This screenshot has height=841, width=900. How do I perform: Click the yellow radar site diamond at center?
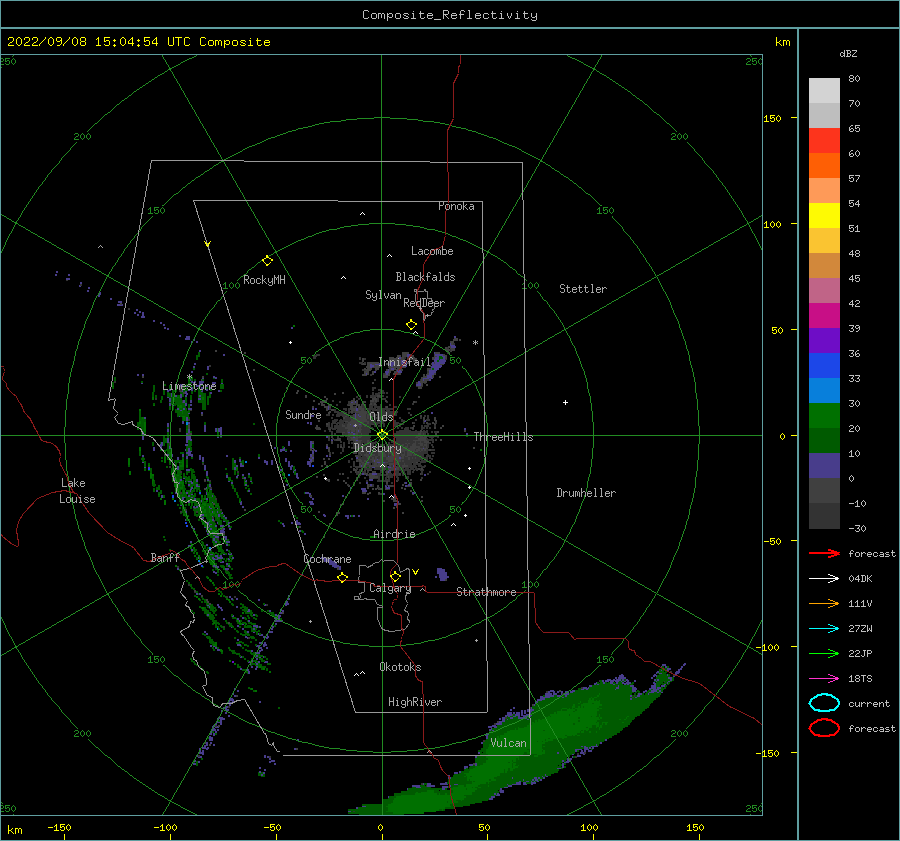click(x=382, y=435)
